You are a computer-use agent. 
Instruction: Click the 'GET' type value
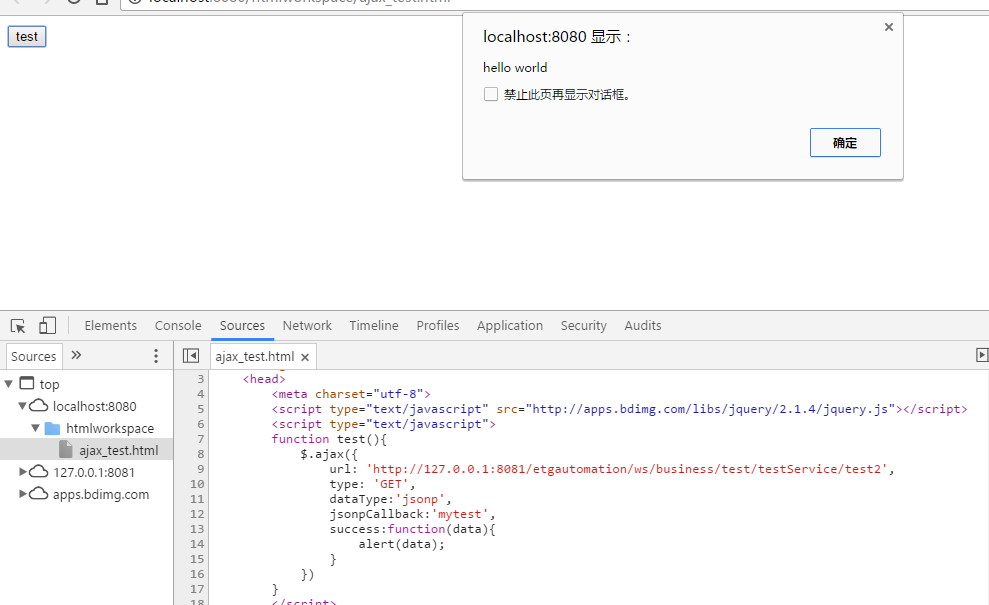click(x=391, y=484)
